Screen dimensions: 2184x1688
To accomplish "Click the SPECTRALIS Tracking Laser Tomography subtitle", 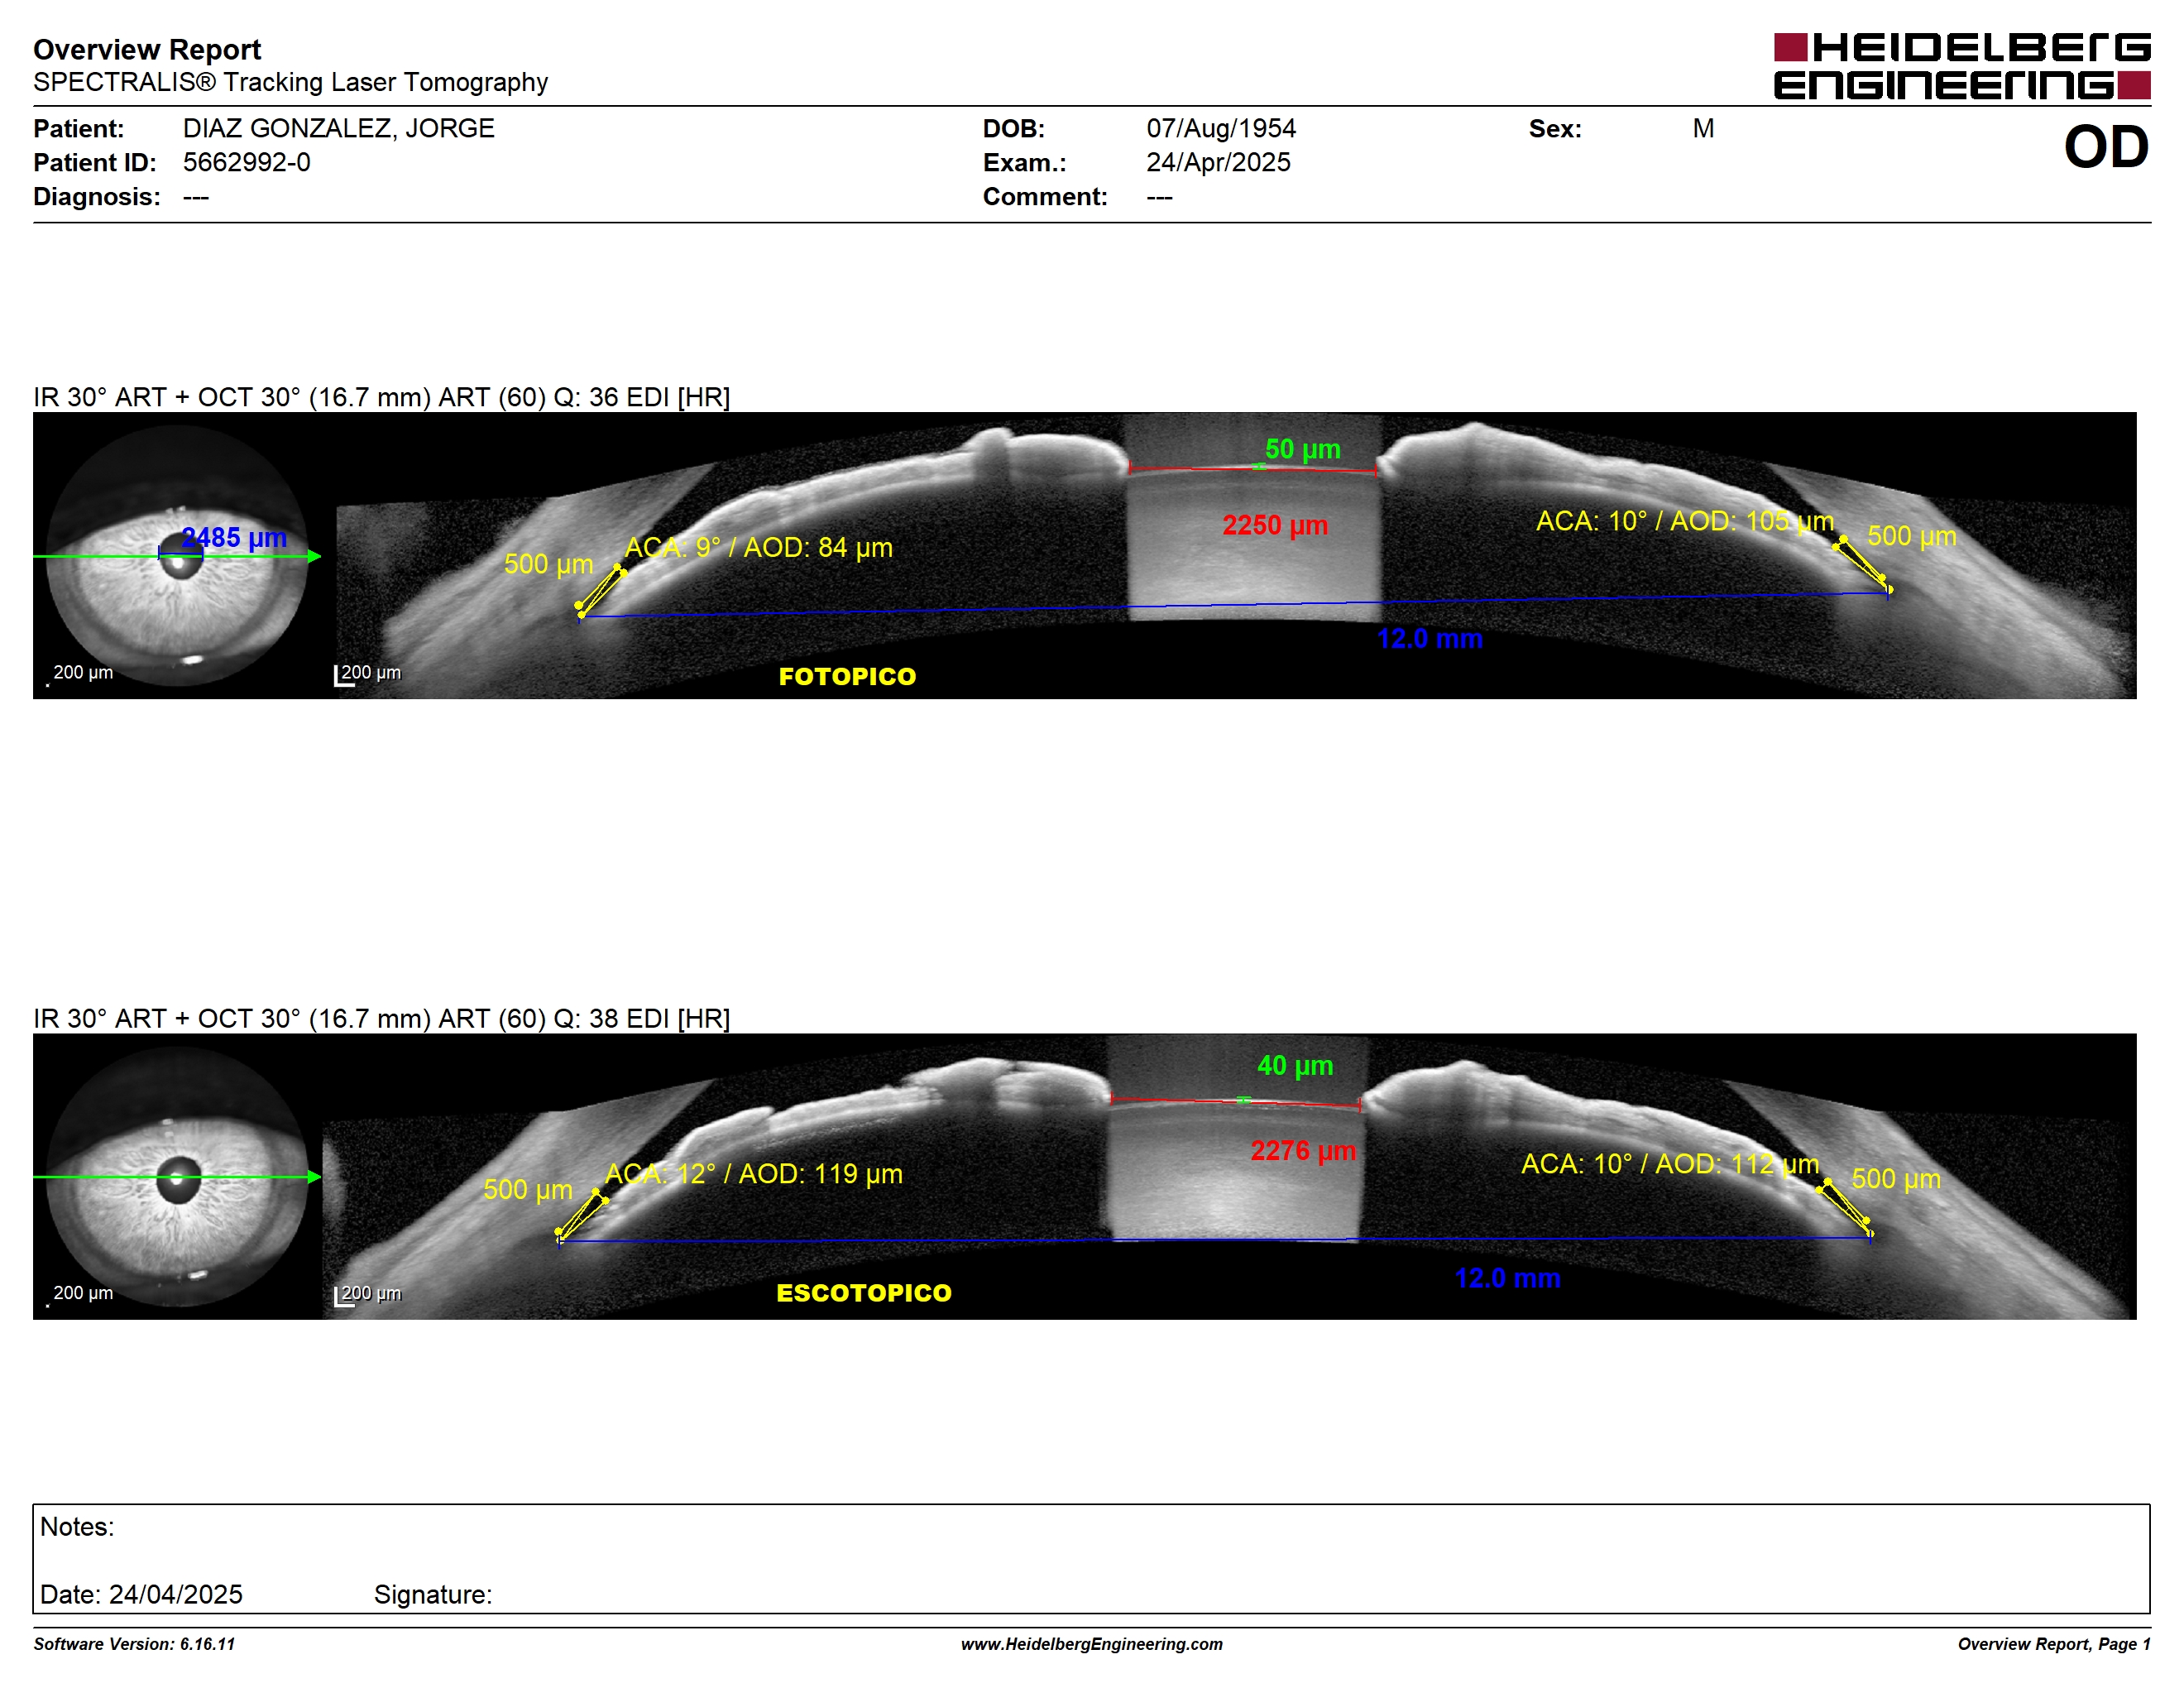I will click(x=290, y=82).
